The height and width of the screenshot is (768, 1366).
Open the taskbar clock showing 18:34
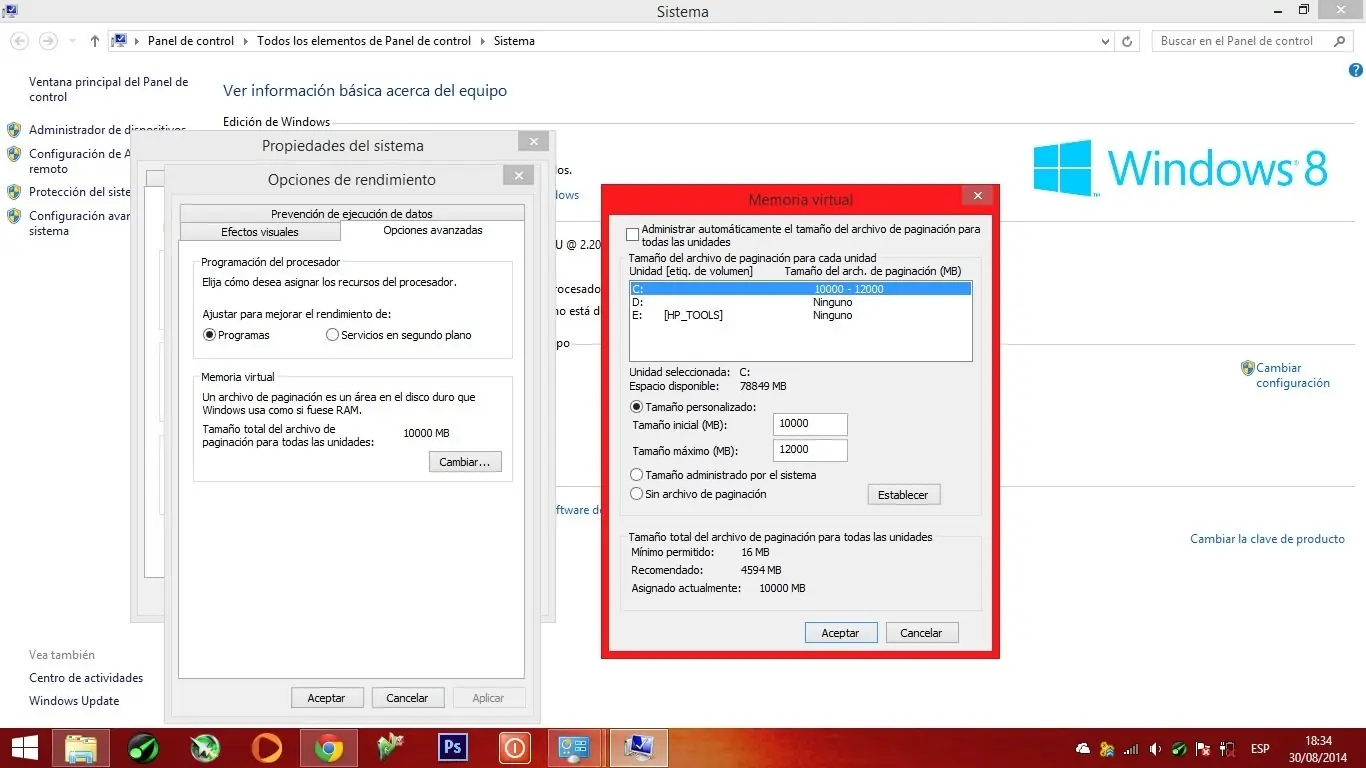pos(1318,748)
